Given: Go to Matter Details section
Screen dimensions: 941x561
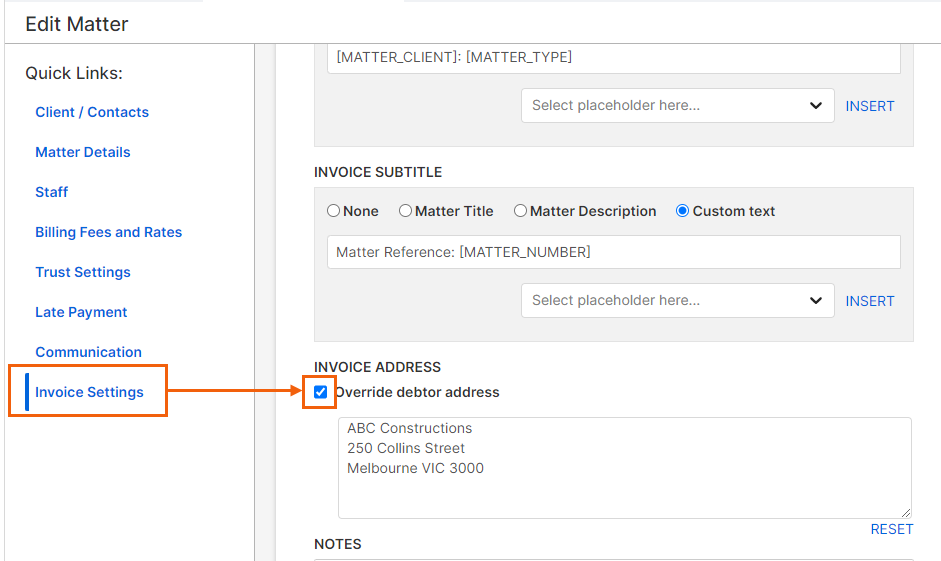Looking at the screenshot, I should point(83,152).
